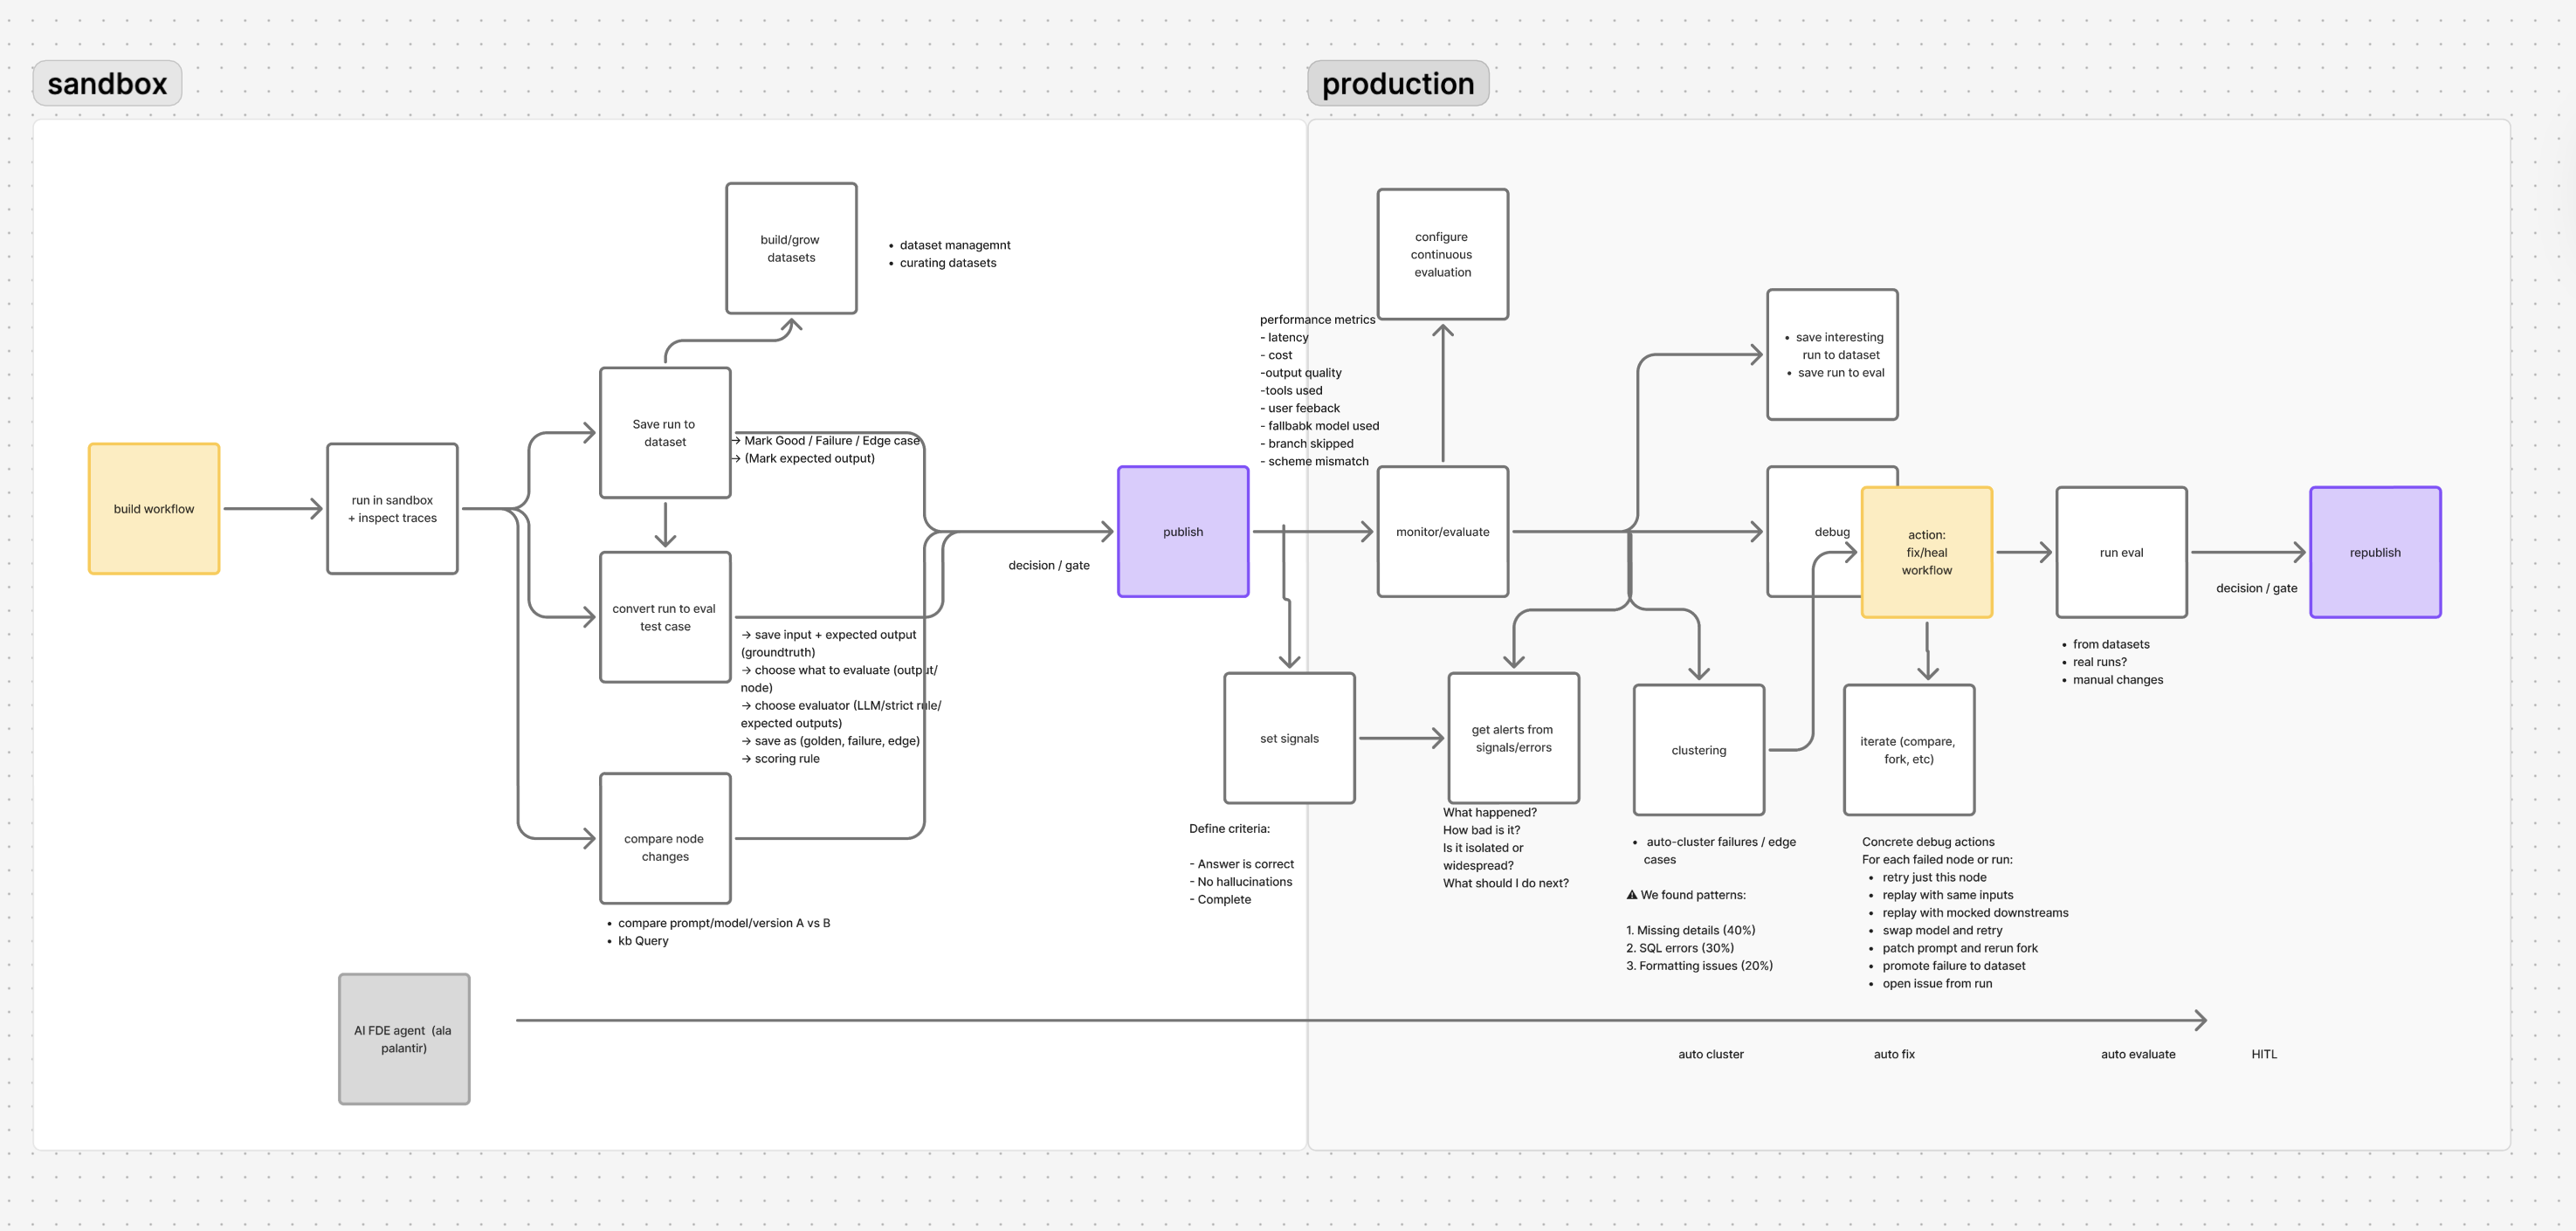The image size is (2576, 1231).
Task: Select the run eval box
Action: coord(2122,552)
